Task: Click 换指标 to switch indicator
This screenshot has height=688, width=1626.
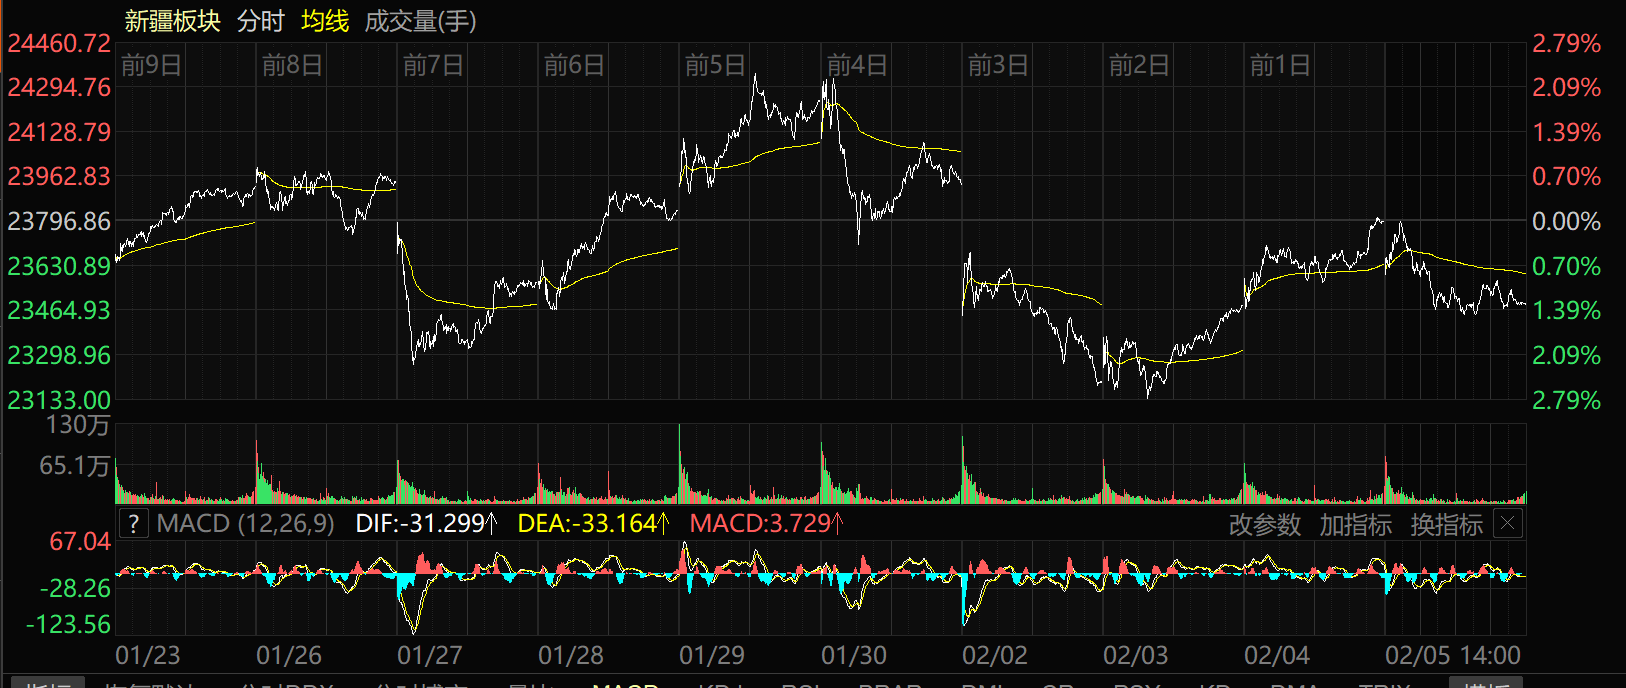Action: pyautogui.click(x=1446, y=524)
